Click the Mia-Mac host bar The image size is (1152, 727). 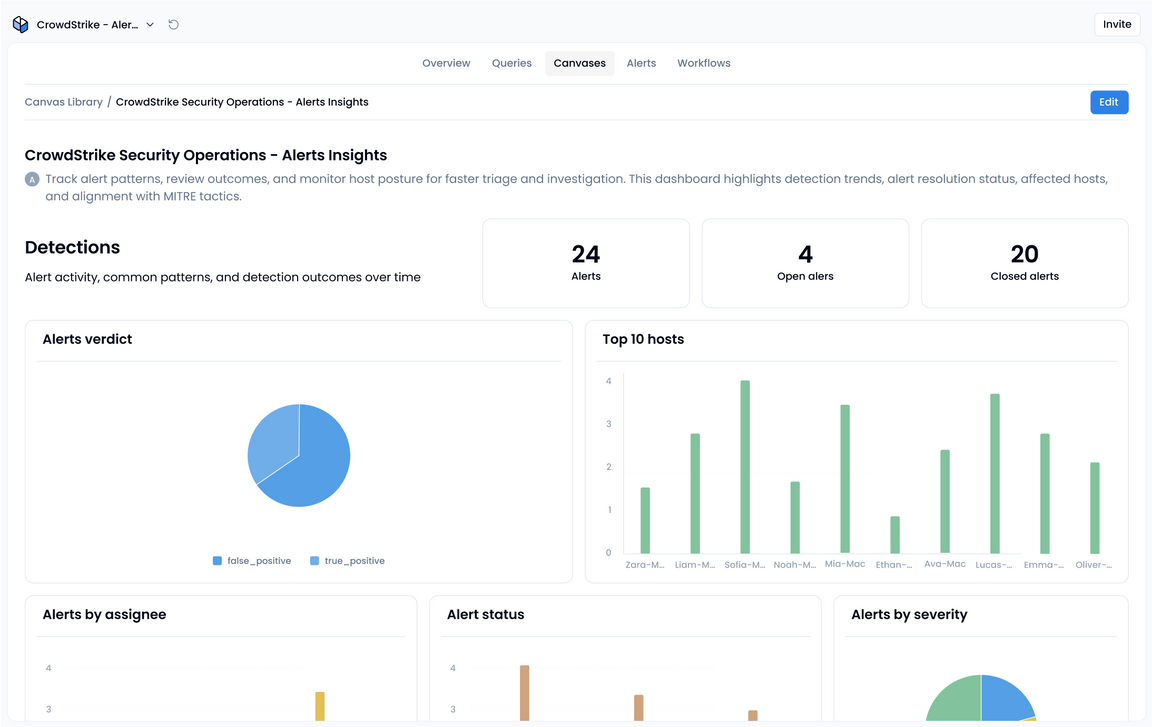845,479
